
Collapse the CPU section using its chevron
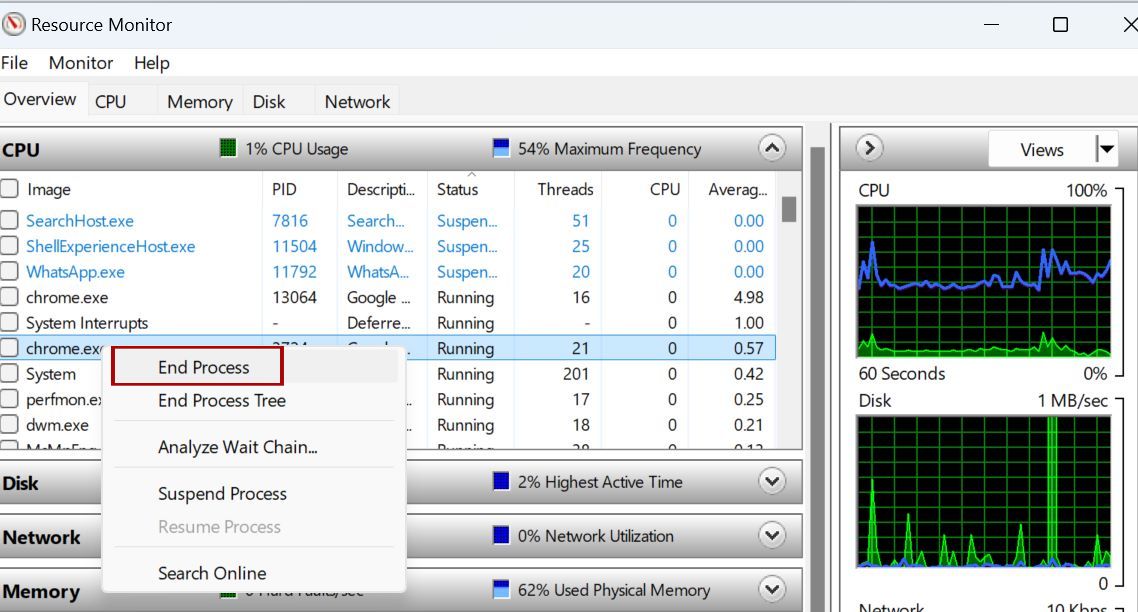click(771, 149)
